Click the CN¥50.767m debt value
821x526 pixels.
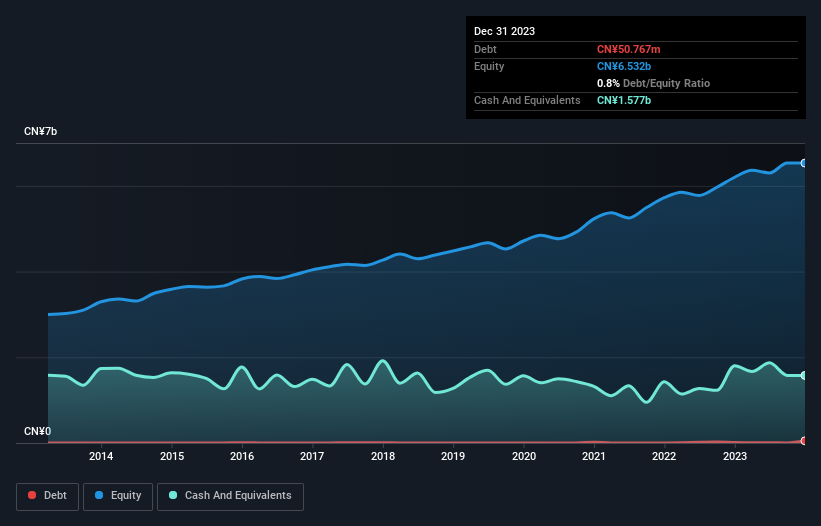click(x=628, y=49)
